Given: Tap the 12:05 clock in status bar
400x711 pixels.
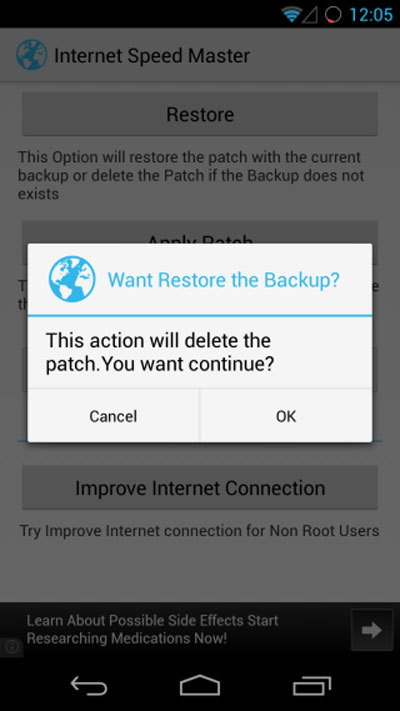Looking at the screenshot, I should click(371, 15).
